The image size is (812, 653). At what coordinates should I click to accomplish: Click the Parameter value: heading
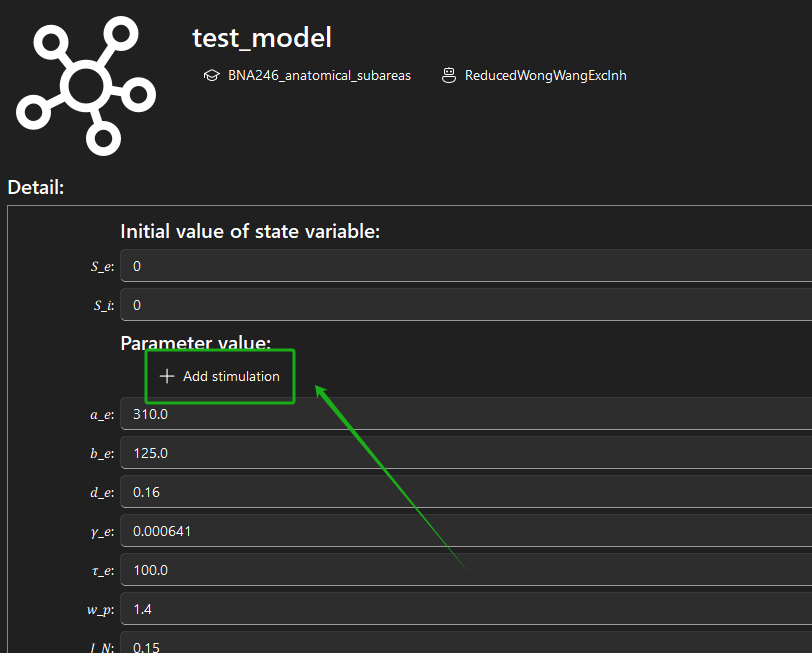click(x=196, y=342)
